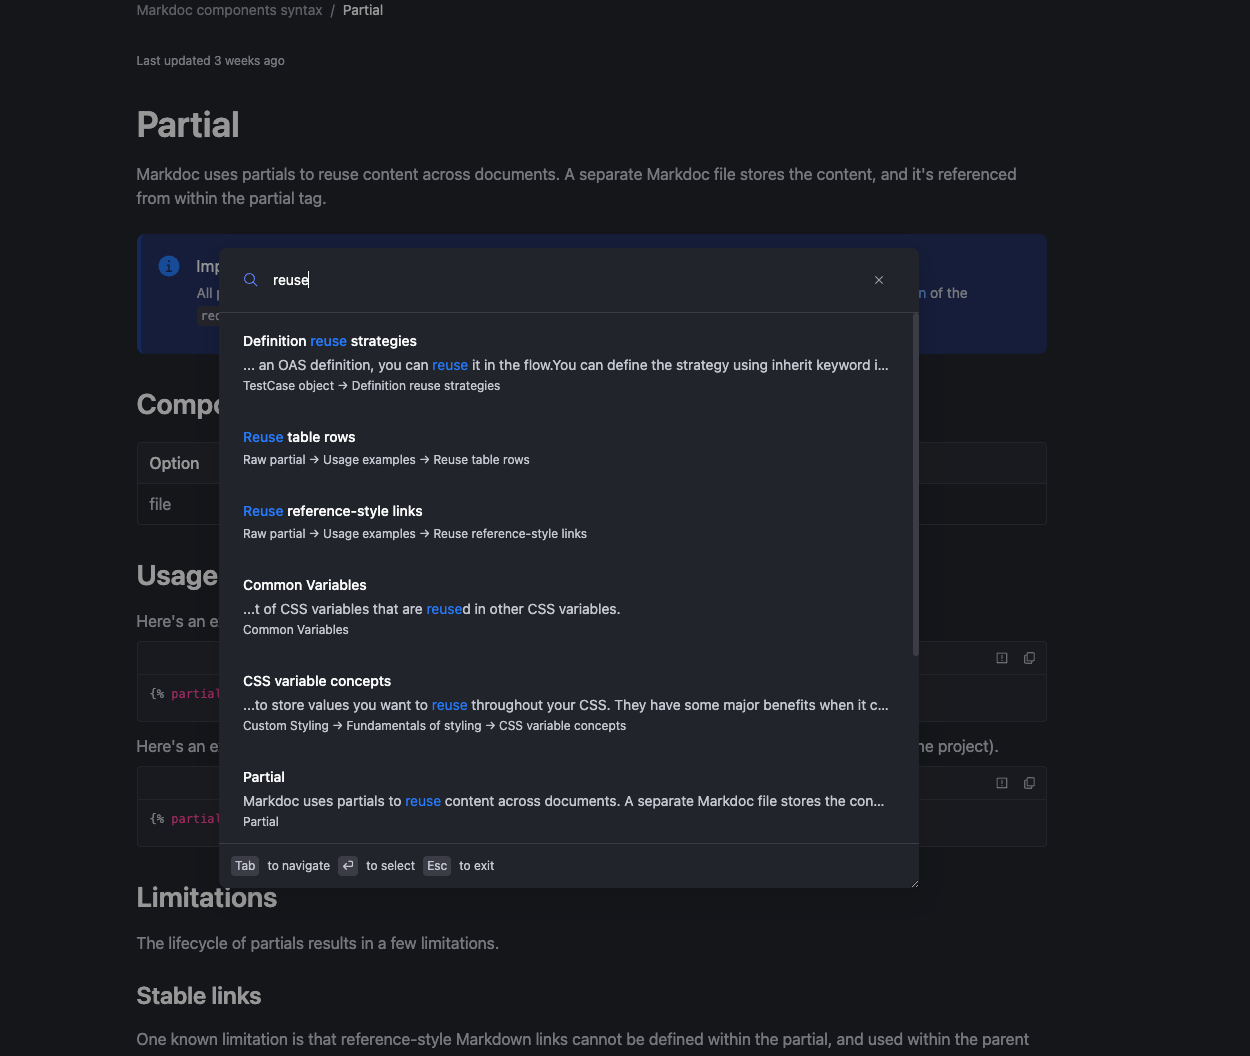Click the Enter key icon in search footer
This screenshot has width=1250, height=1056.
348,866
